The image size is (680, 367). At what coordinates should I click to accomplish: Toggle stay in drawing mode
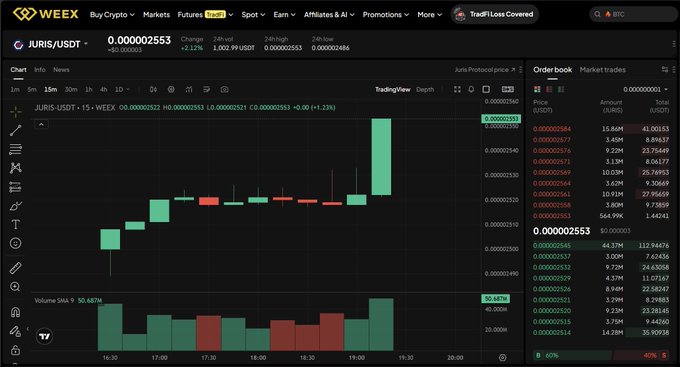(16, 331)
